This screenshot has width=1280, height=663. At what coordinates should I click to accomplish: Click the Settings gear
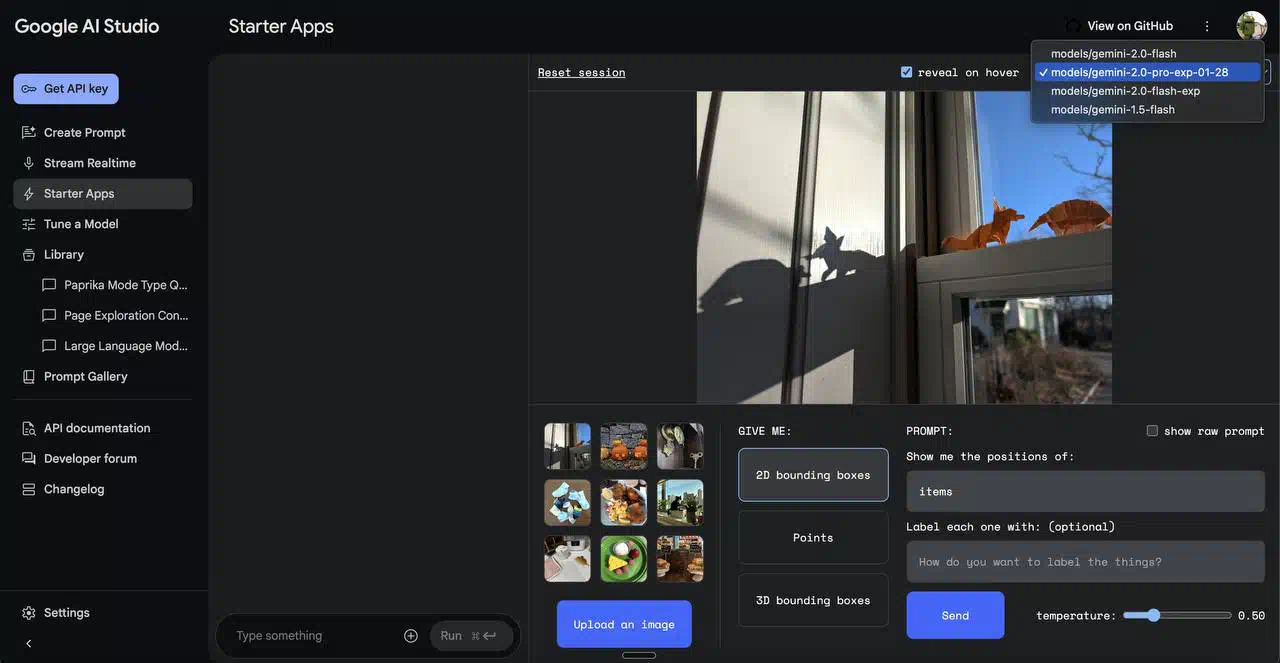(29, 613)
